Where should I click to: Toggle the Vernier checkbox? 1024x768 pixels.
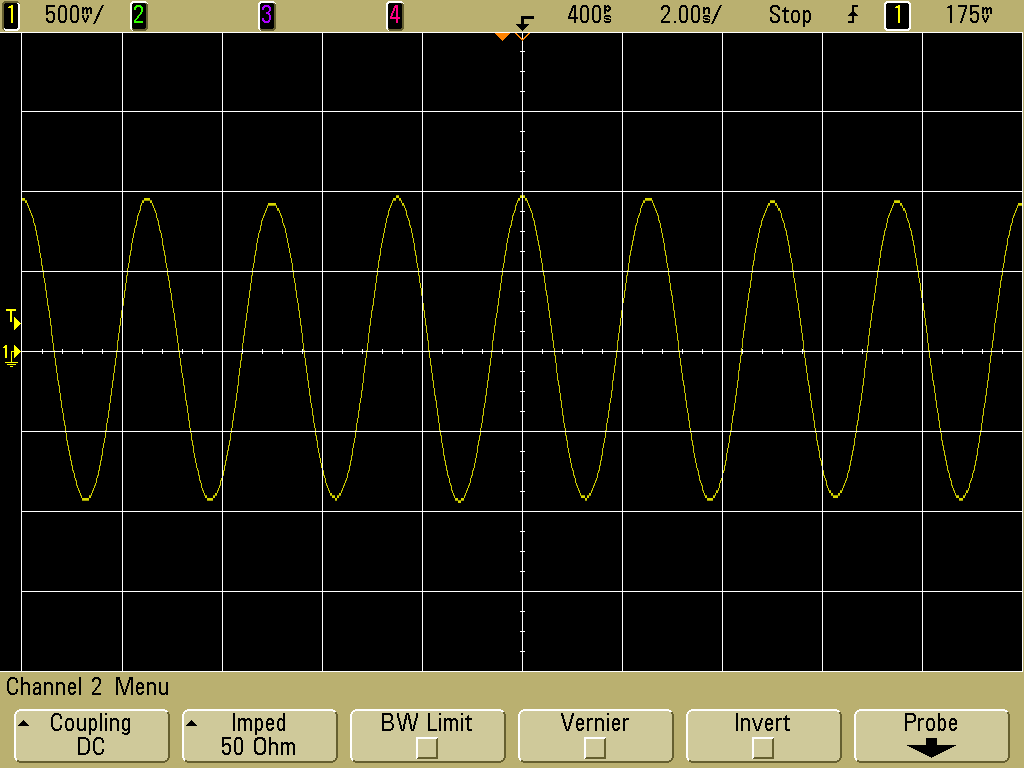(594, 746)
